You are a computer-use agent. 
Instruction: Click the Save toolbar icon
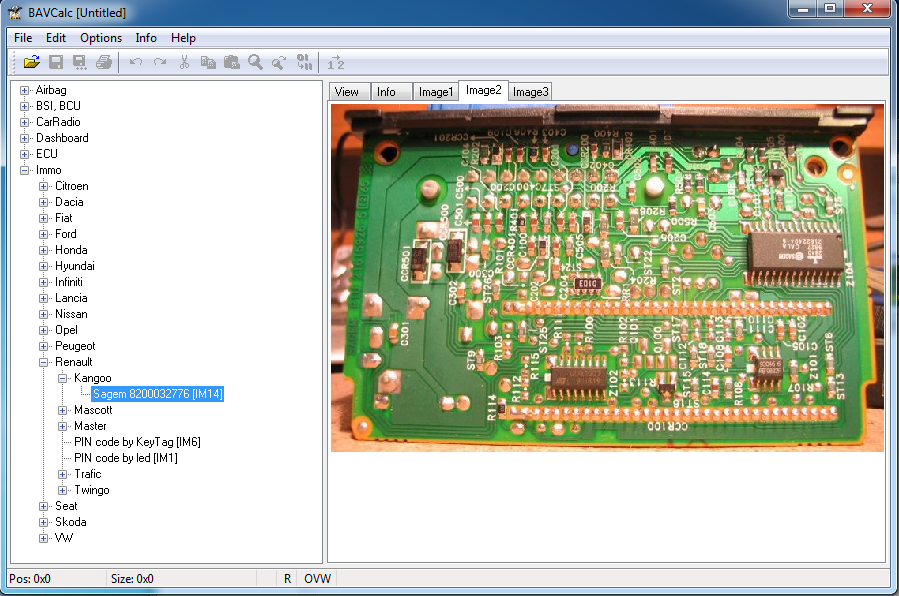click(56, 62)
